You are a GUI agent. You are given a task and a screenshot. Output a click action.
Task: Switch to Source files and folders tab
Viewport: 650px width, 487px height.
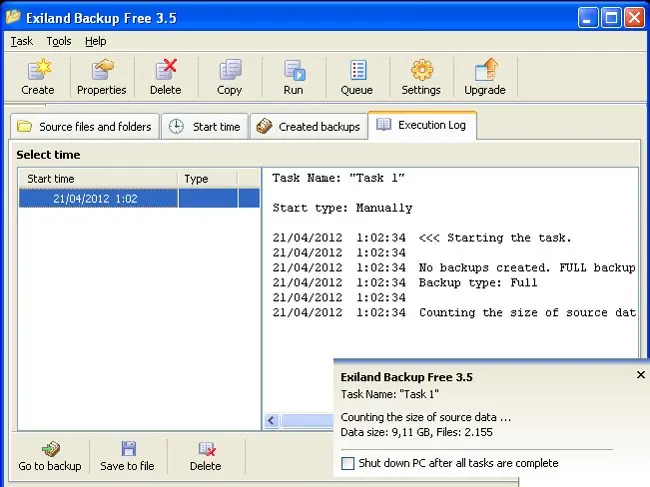[86, 127]
